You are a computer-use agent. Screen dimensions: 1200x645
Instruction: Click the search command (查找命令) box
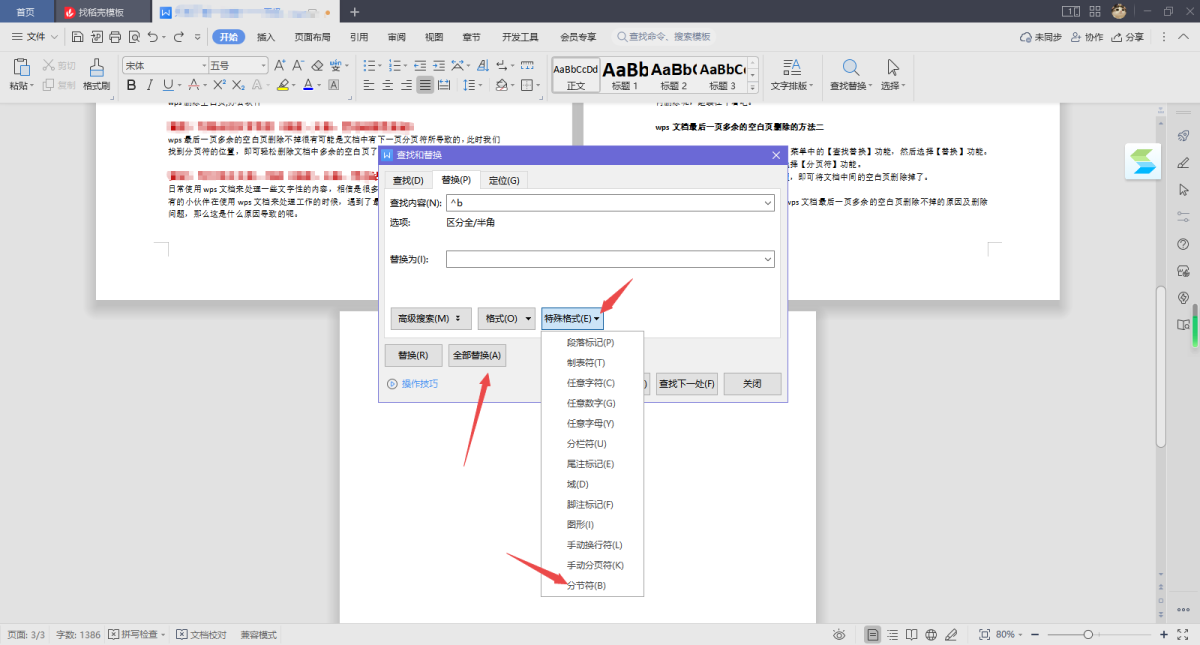[x=664, y=37]
